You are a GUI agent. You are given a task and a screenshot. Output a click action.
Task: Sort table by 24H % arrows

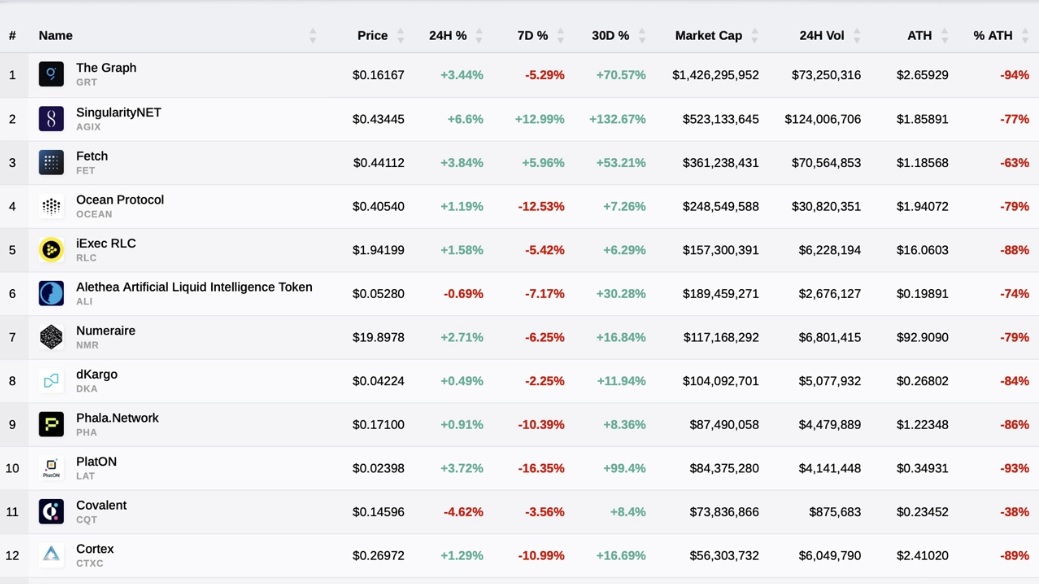click(x=479, y=36)
